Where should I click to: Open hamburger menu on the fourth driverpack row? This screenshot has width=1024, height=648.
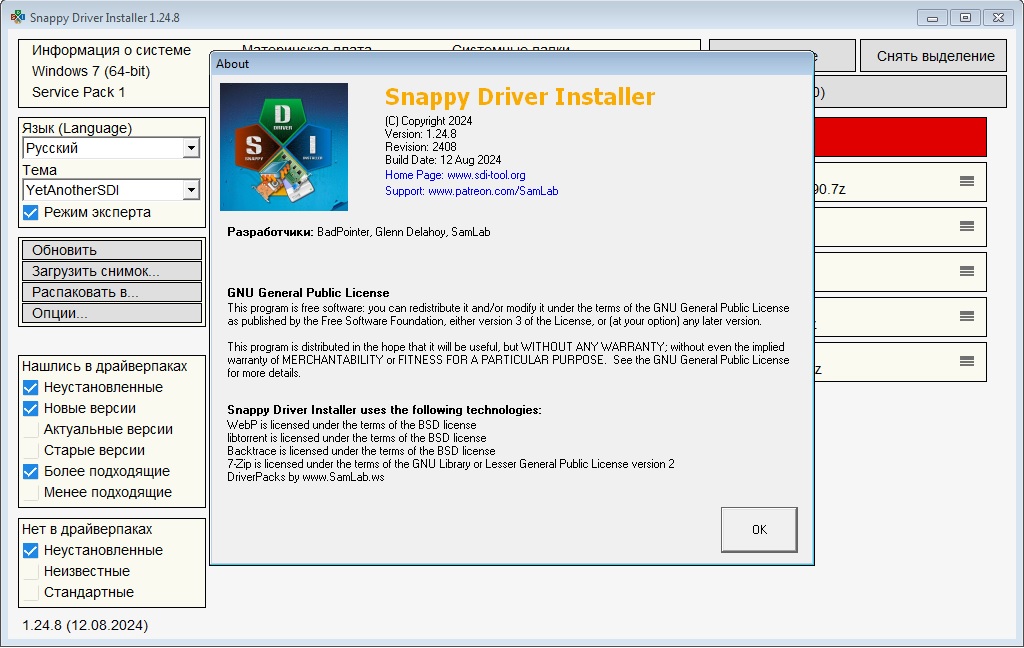click(x=967, y=316)
